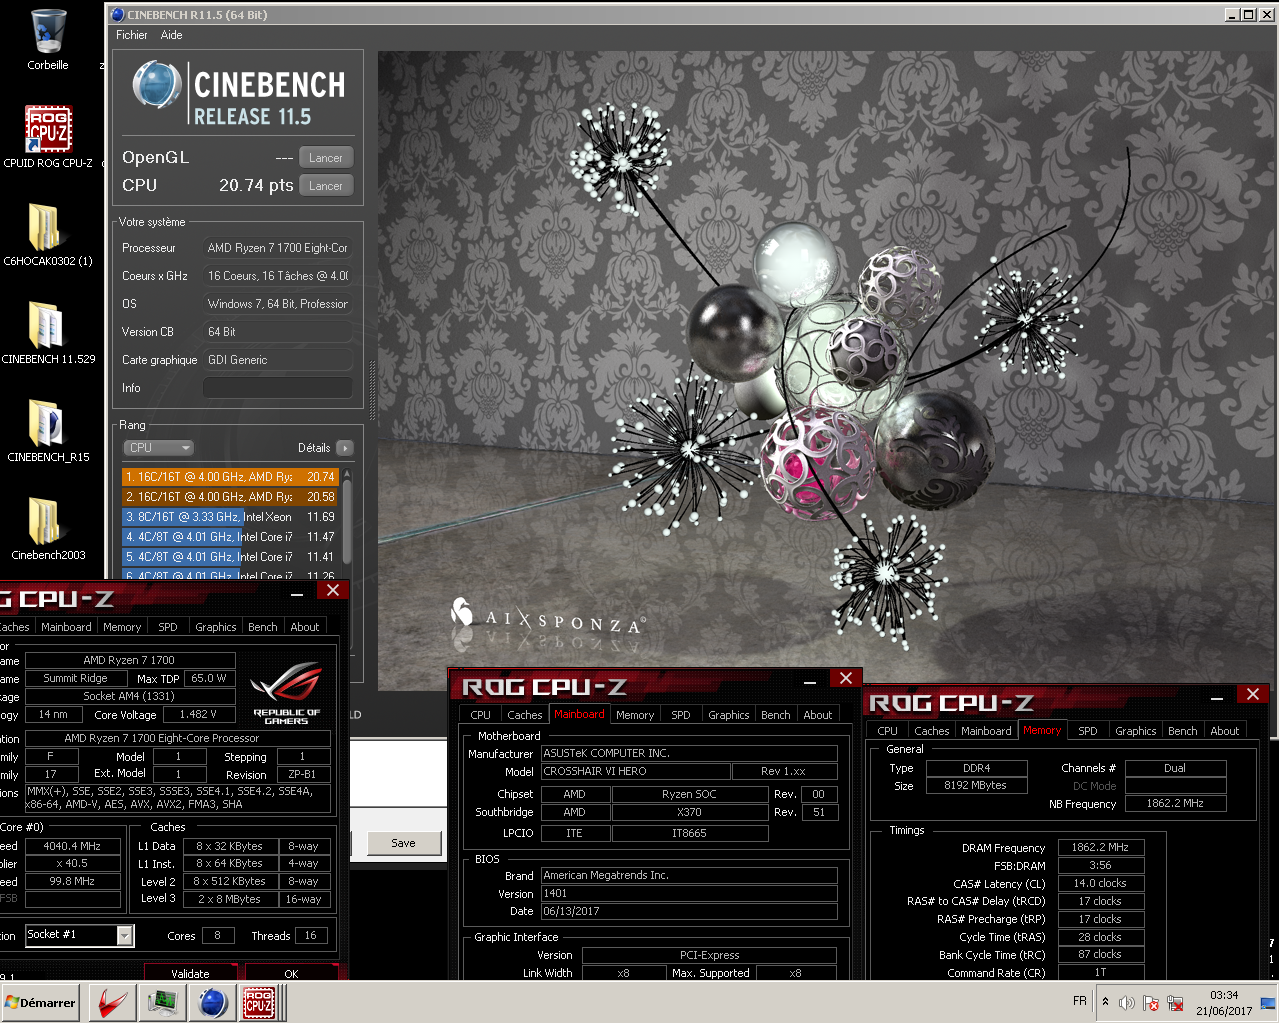Open Graphics tab in middle CPU-Z window
This screenshot has height=1023, width=1279.
[x=729, y=715]
